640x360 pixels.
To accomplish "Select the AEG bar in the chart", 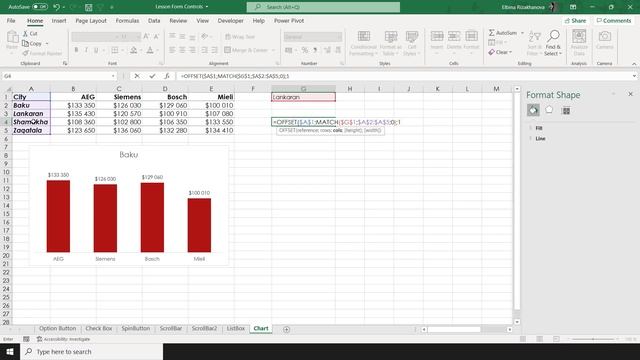I will coord(58,216).
